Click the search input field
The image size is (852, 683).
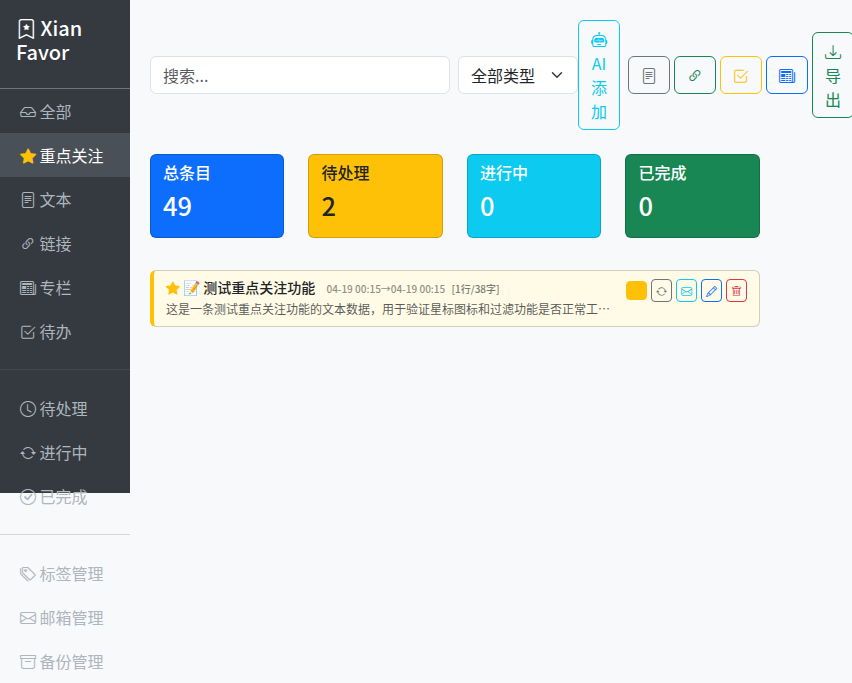[300, 75]
